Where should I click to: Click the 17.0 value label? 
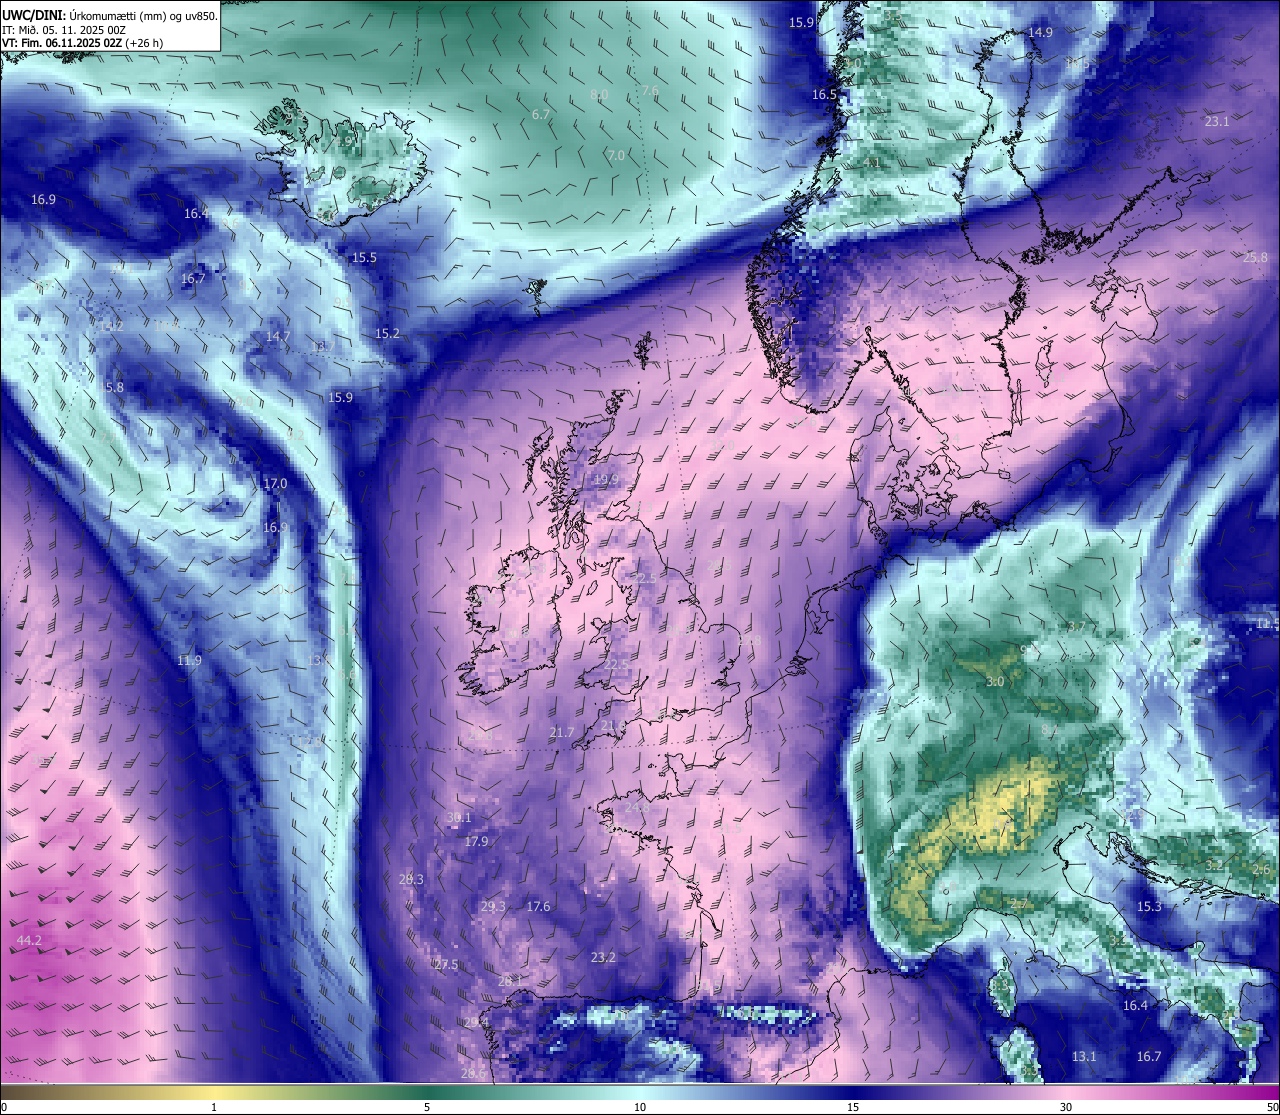[x=275, y=483]
